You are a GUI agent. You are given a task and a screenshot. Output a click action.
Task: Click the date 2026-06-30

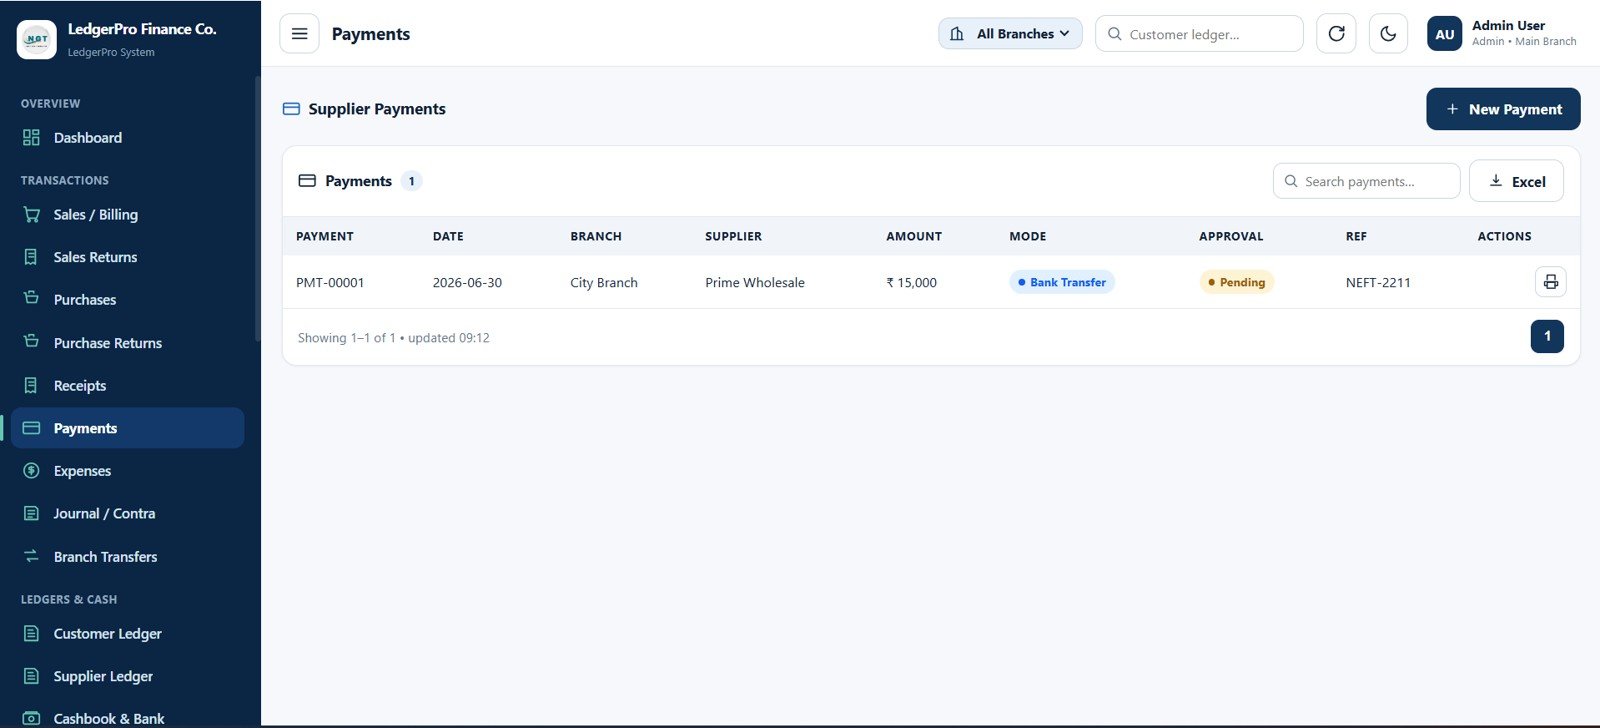pos(467,283)
